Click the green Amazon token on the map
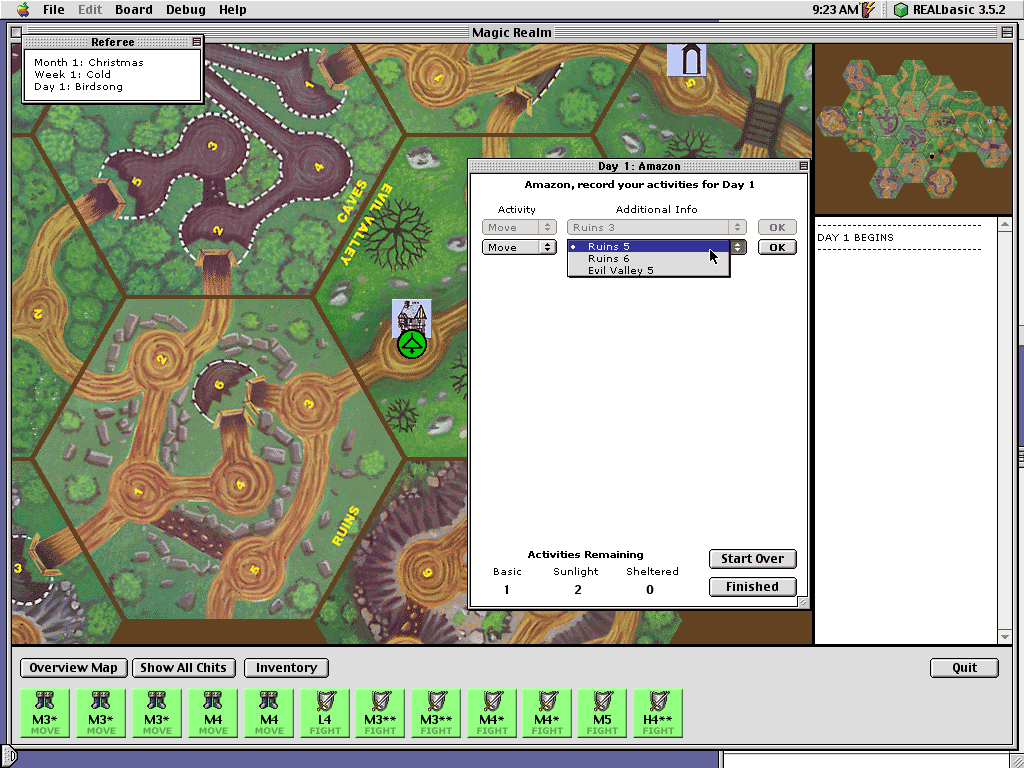Screen dimensions: 1024x768 tap(411, 344)
